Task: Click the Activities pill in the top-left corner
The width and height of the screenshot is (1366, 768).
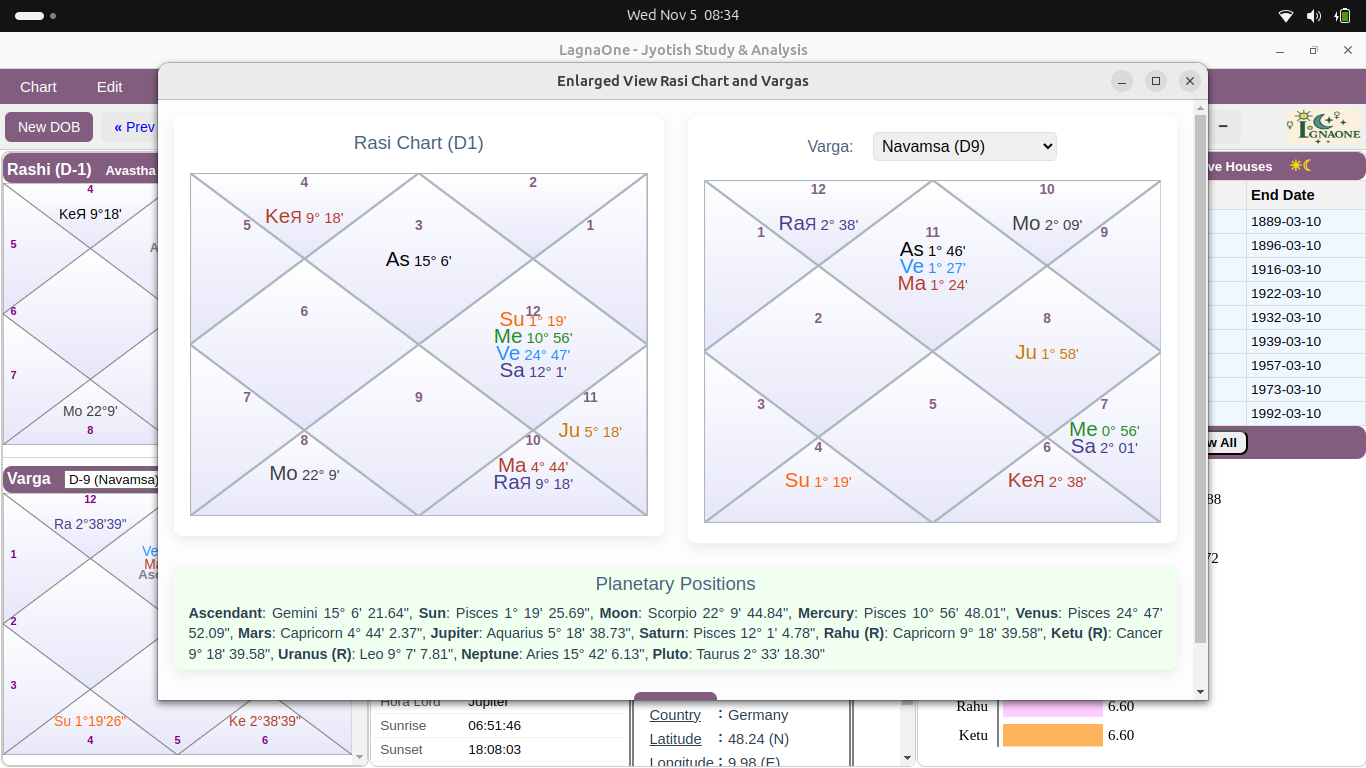Action: 36,16
